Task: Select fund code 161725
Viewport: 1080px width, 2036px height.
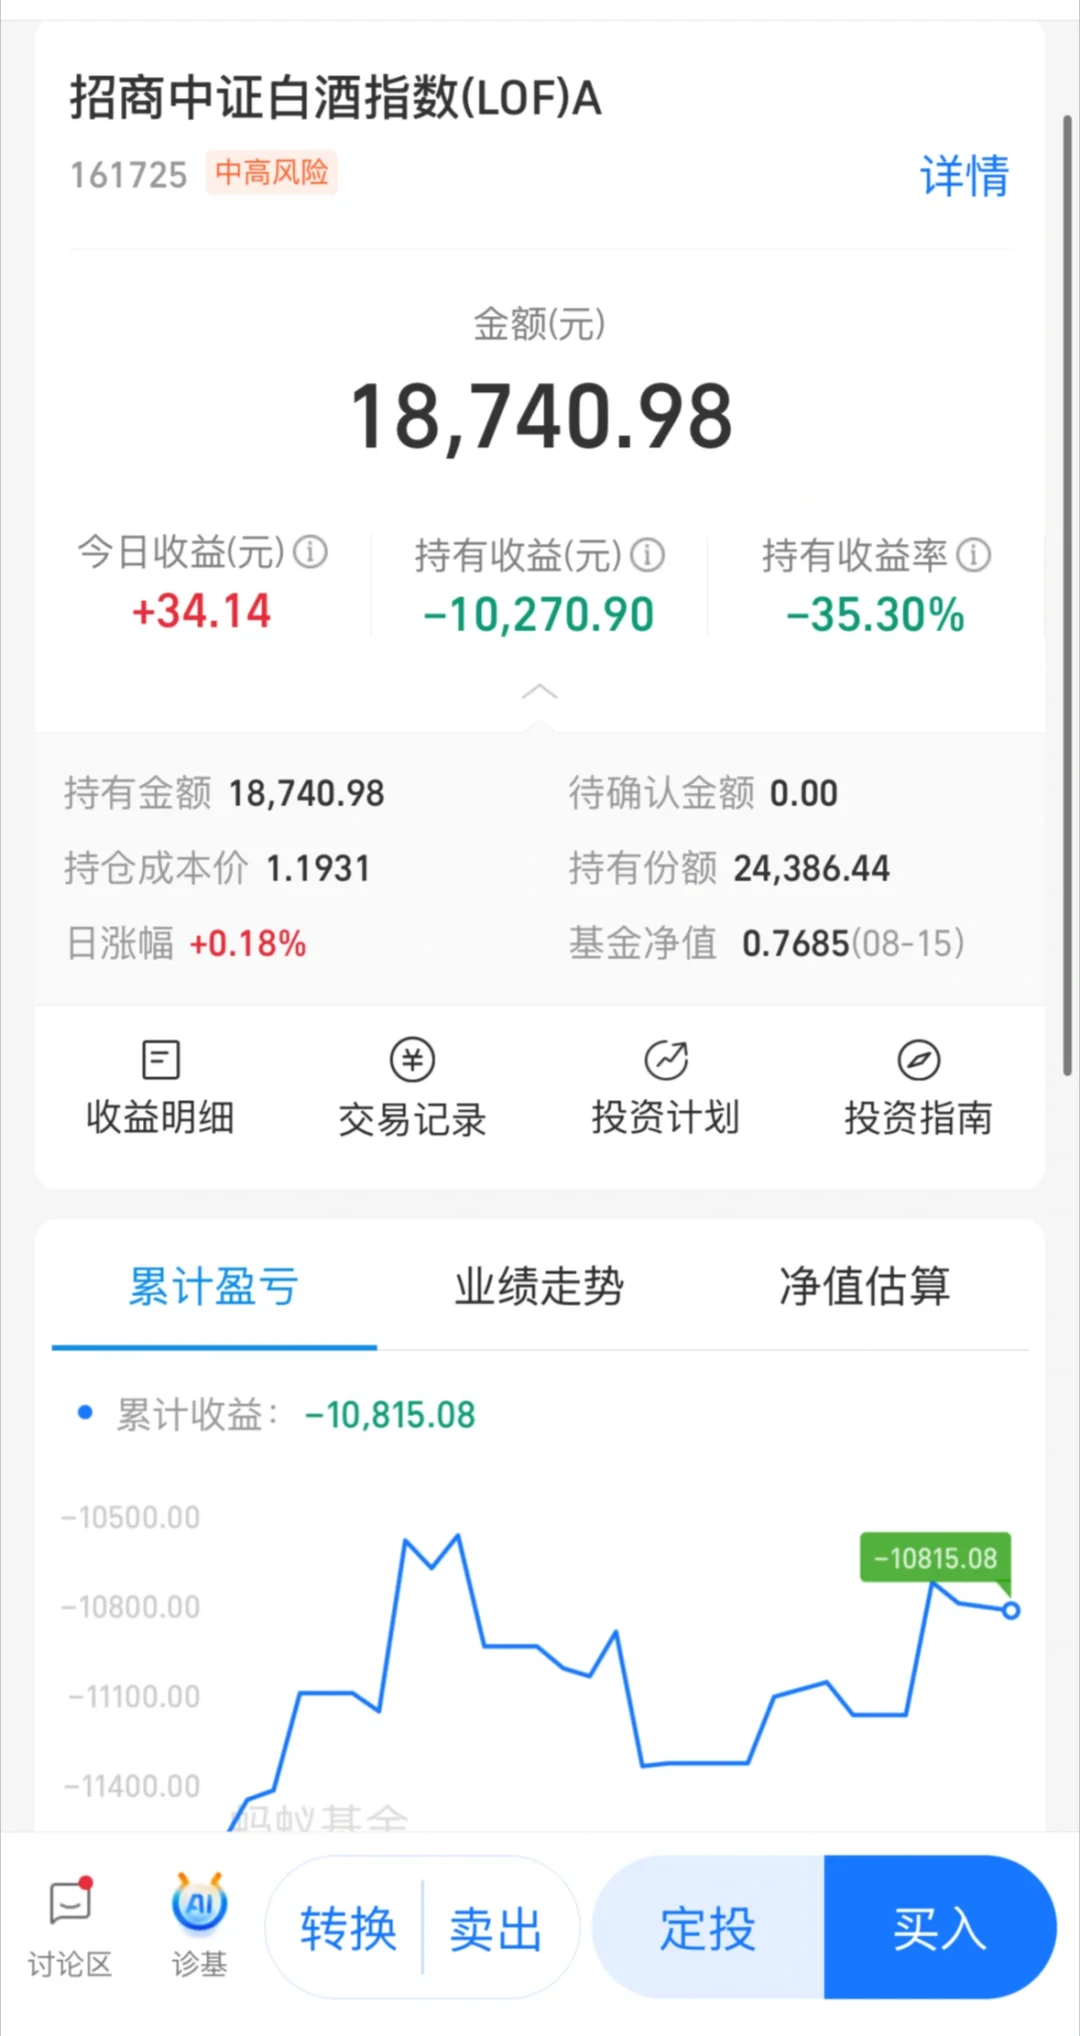Action: tap(128, 175)
